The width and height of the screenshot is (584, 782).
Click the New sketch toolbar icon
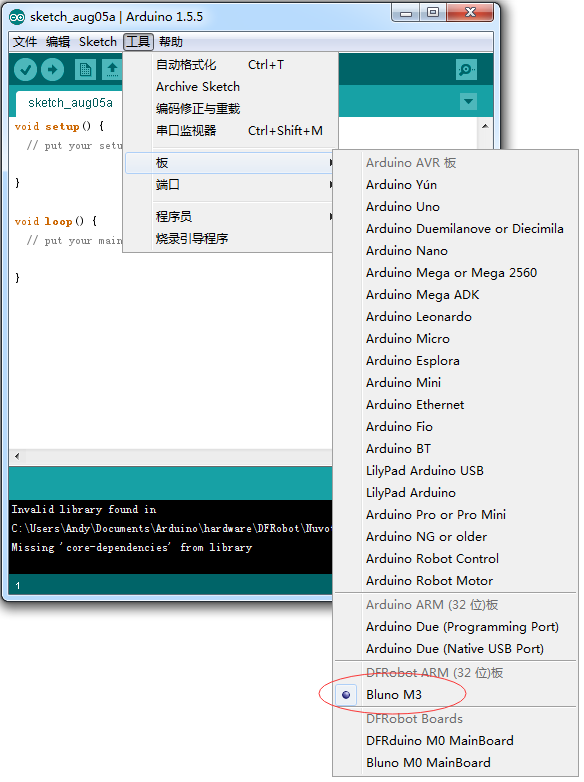85,70
